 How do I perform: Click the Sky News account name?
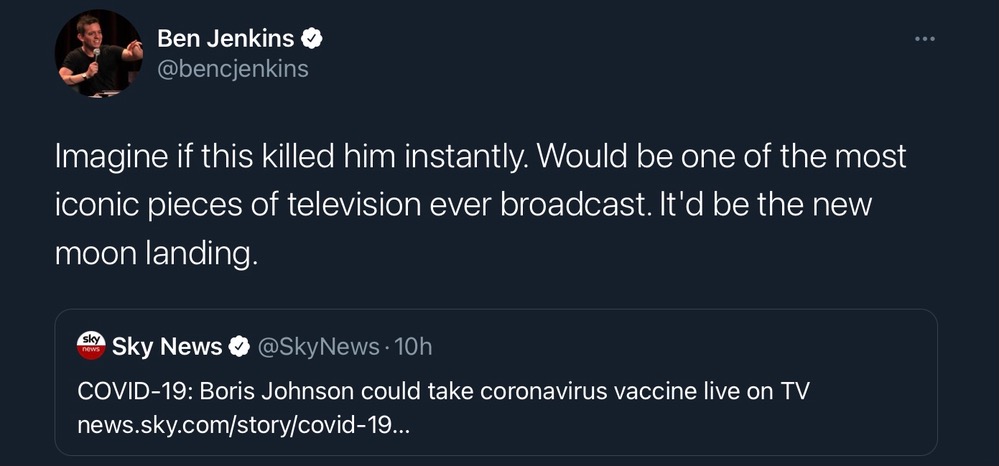[x=167, y=347]
